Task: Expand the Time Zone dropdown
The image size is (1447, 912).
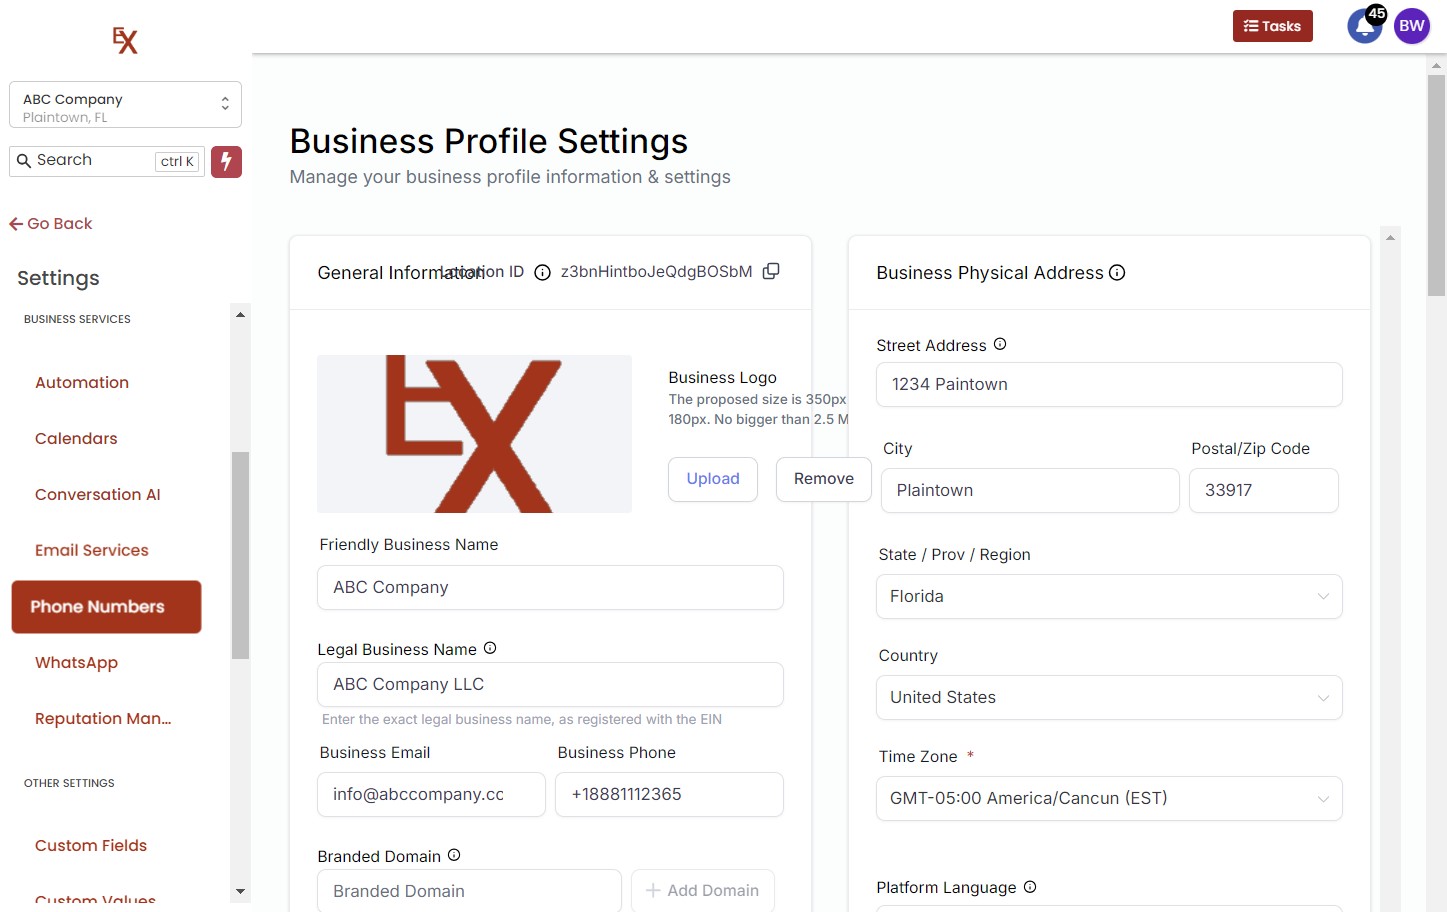Action: (1109, 799)
